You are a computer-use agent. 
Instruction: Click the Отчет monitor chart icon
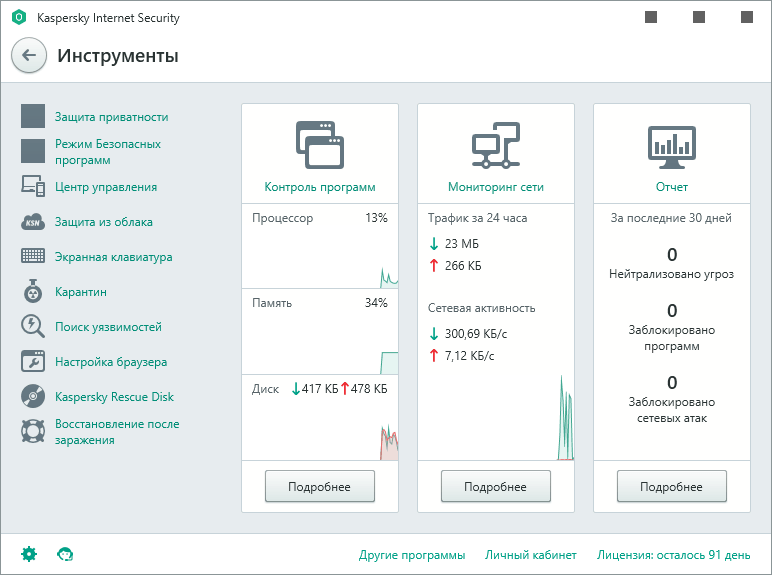click(x=672, y=147)
